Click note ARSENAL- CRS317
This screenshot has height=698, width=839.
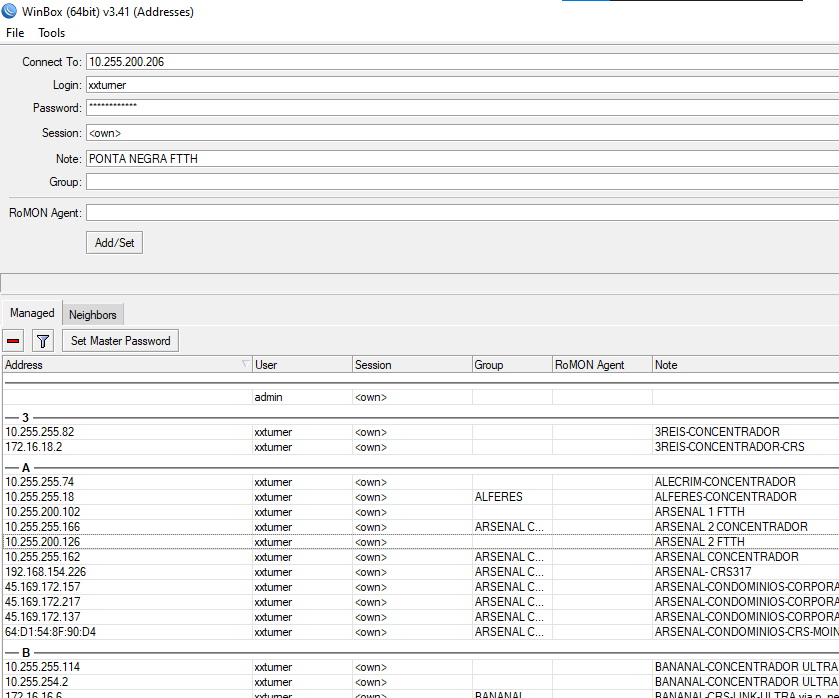click(x=703, y=572)
